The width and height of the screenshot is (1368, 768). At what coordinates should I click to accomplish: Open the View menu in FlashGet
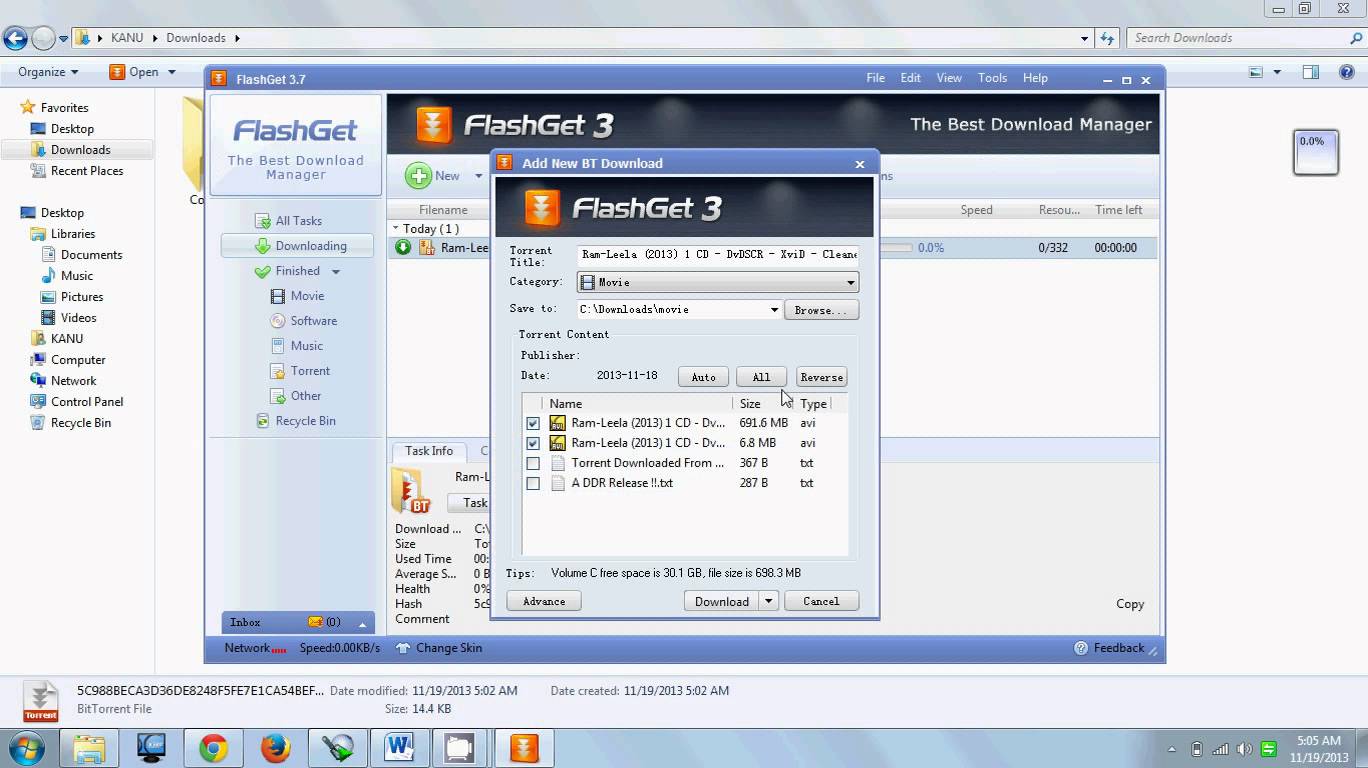click(x=949, y=78)
